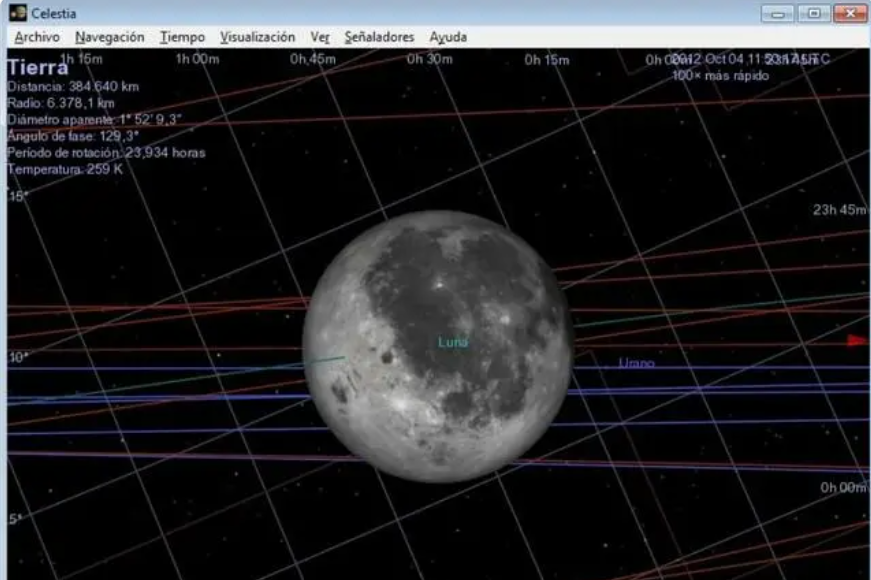Viewport: 871px width, 580px height.
Task: Click the "100× más rápido" time rate text
Action: click(720, 76)
